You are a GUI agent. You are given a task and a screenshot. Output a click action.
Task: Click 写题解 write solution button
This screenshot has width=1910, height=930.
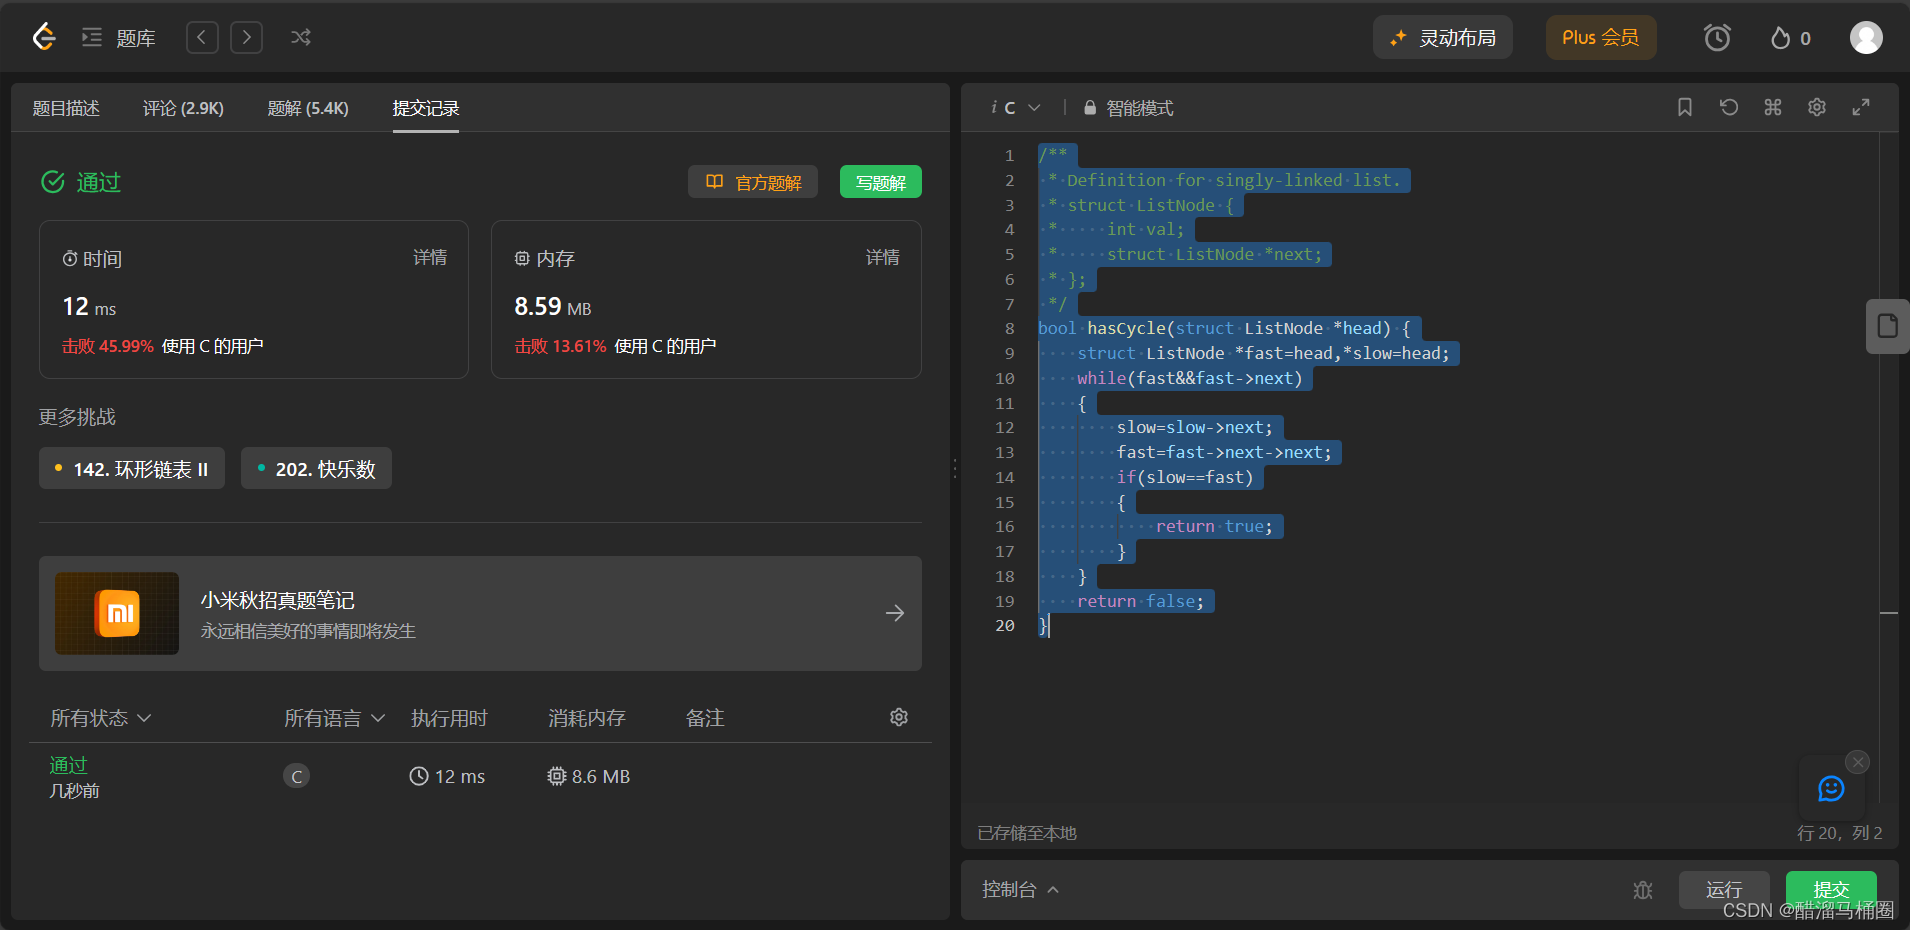[x=880, y=182]
